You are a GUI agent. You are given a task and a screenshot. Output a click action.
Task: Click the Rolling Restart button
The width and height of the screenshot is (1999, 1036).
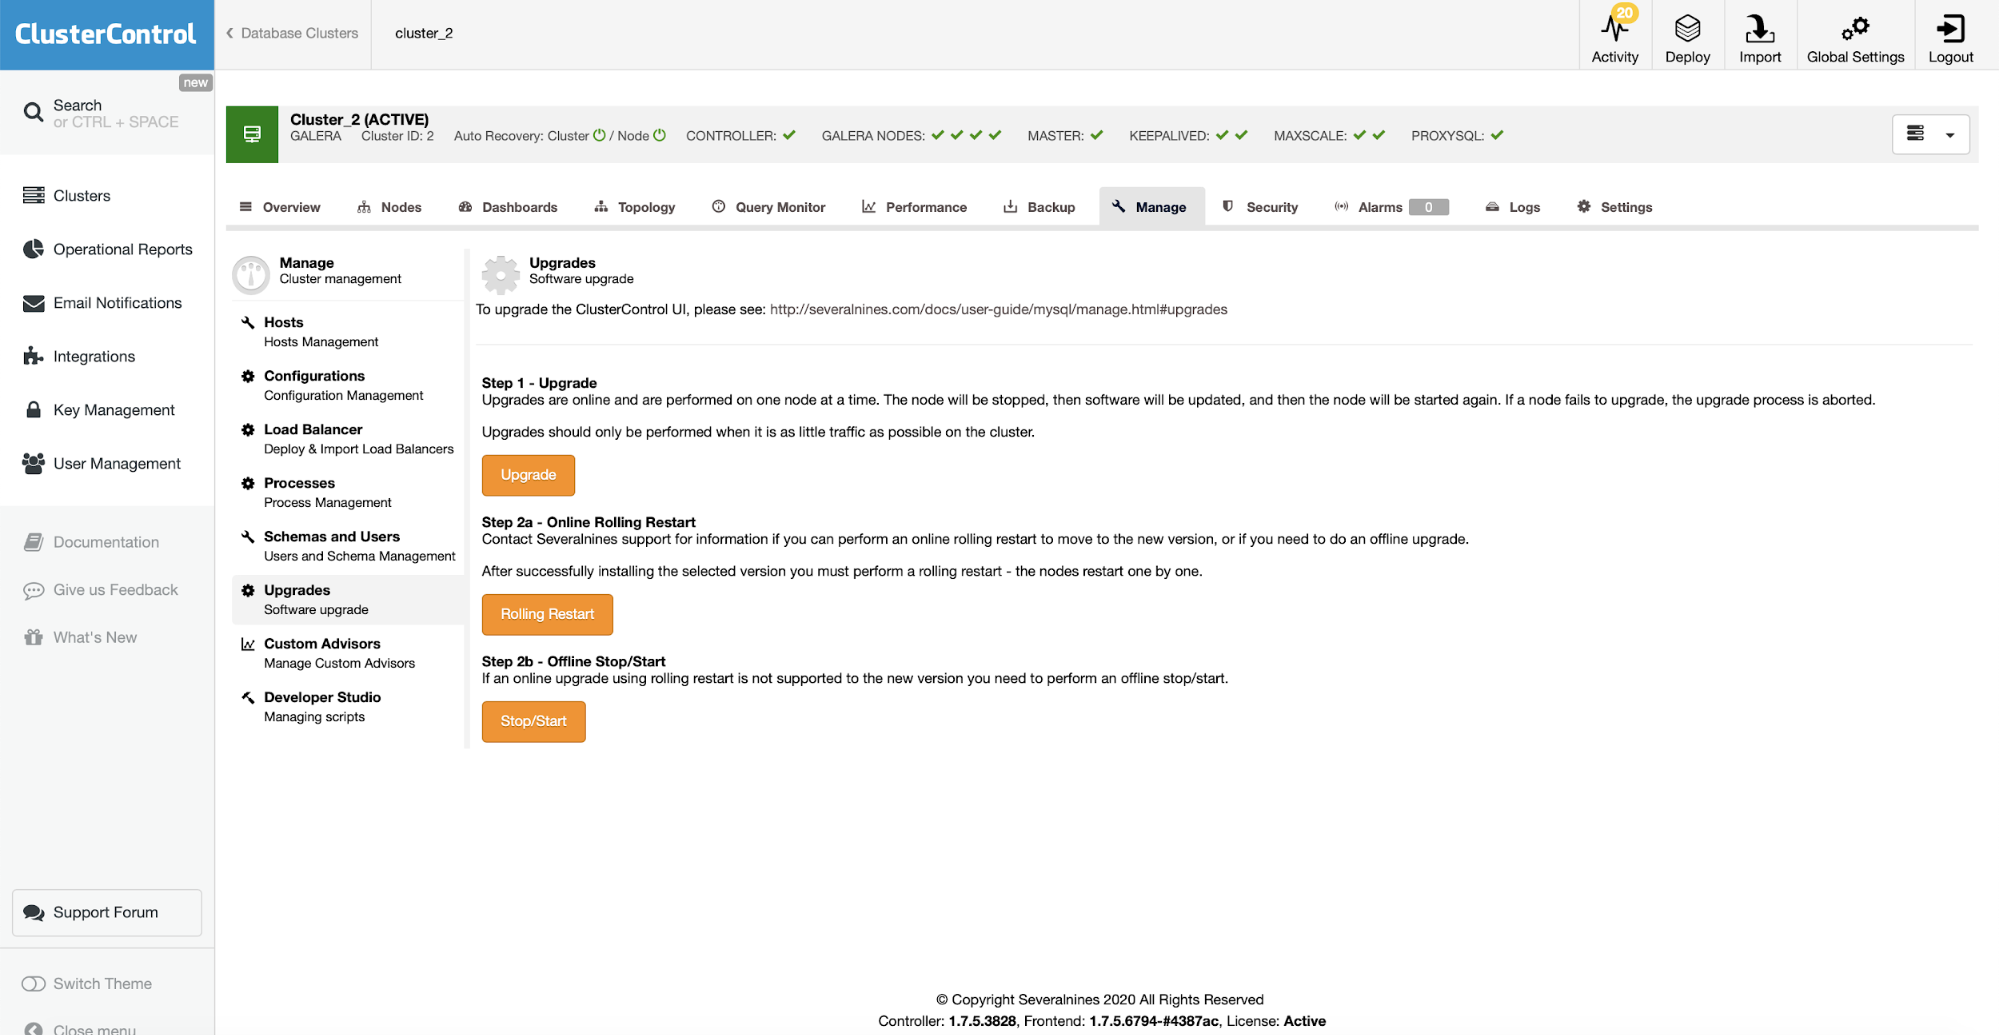547,614
